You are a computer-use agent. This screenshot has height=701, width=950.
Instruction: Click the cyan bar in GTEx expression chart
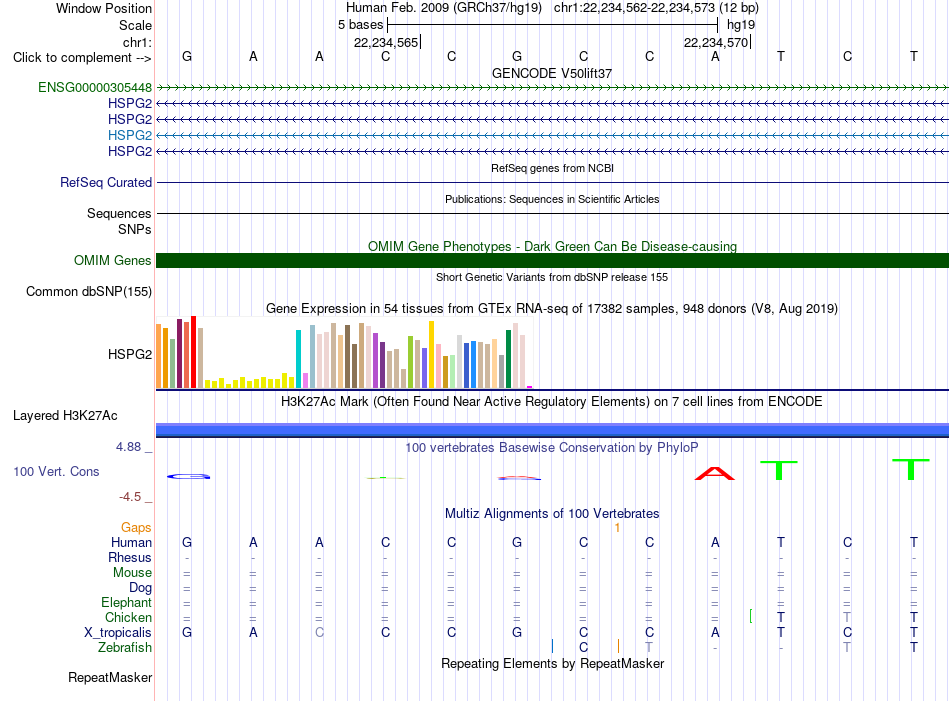pos(298,359)
